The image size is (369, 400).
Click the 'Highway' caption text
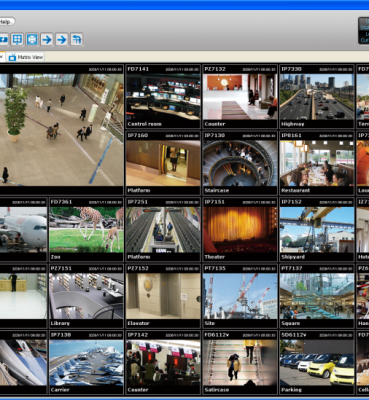[x=293, y=124]
